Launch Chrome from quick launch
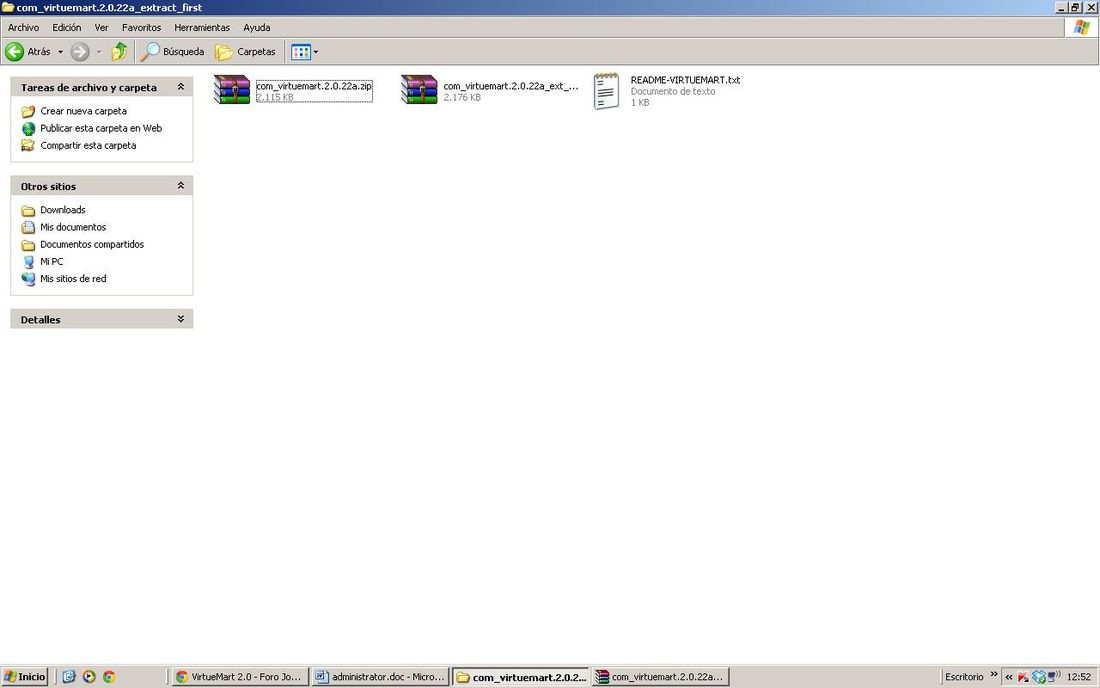Screen dimensions: 1100x688 pos(109,677)
